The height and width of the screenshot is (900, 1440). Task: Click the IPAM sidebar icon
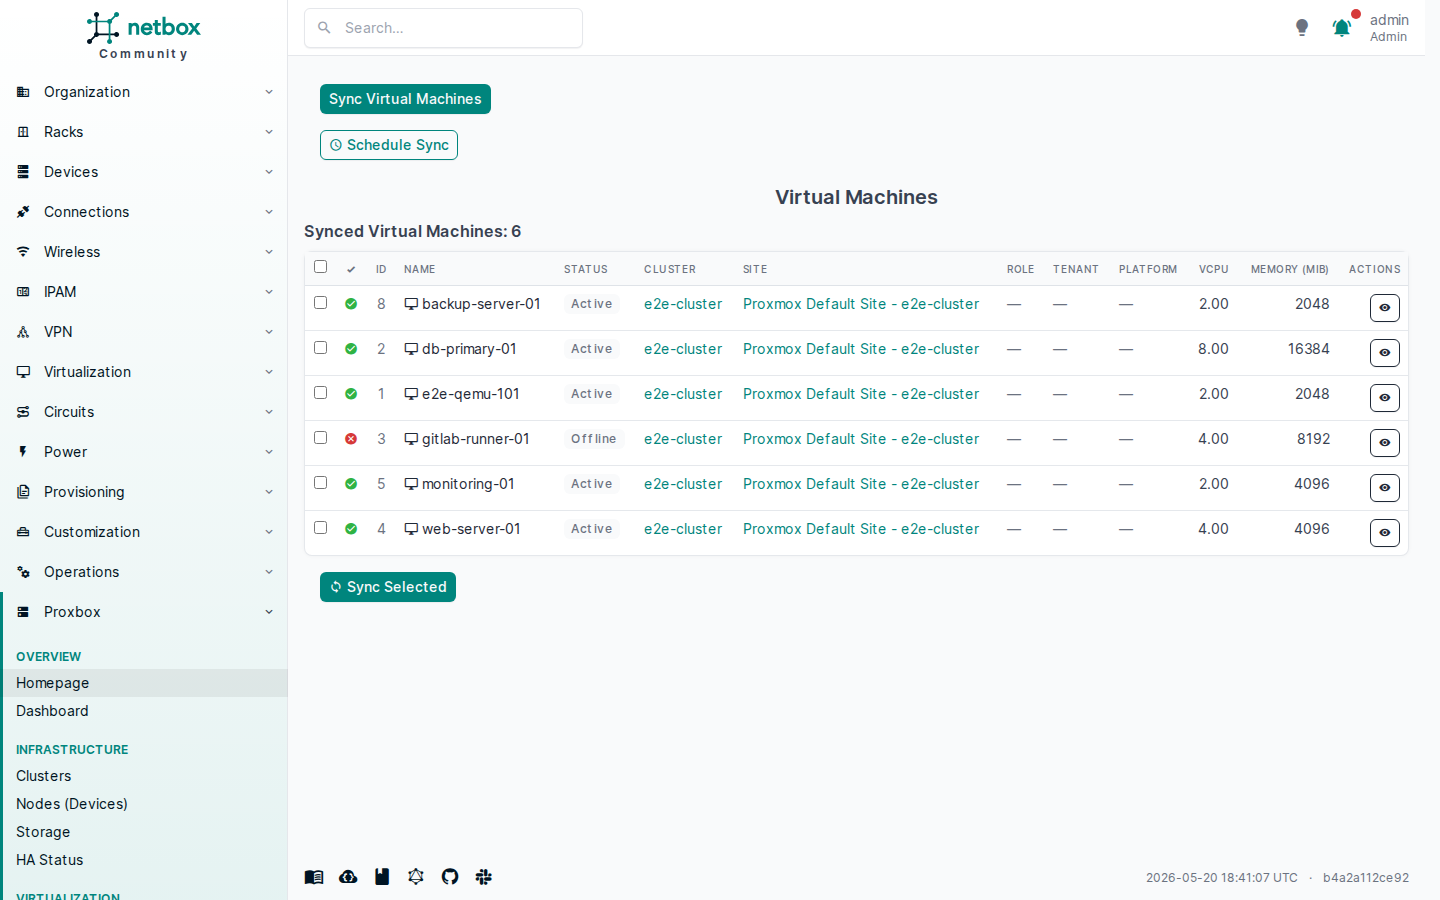click(x=23, y=292)
